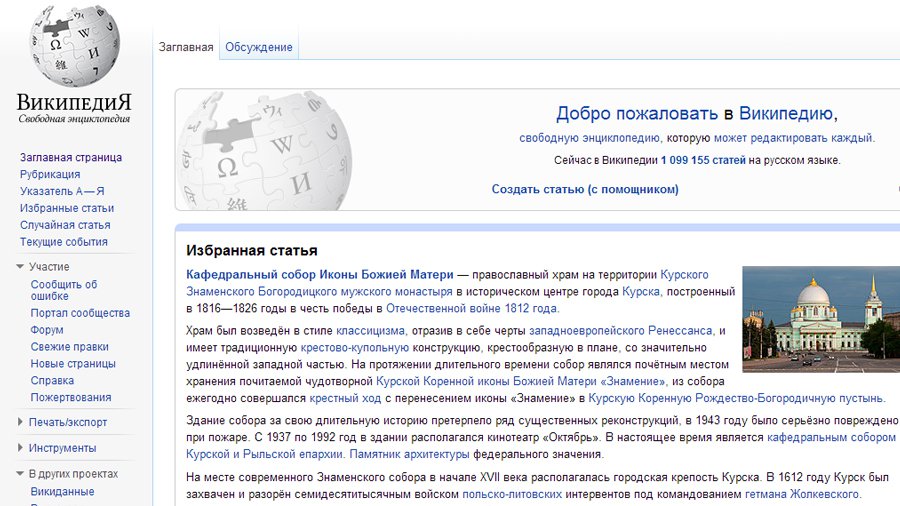Screen dimensions: 900x506
Task: View Свежие правки recent changes
Action: coord(69,347)
